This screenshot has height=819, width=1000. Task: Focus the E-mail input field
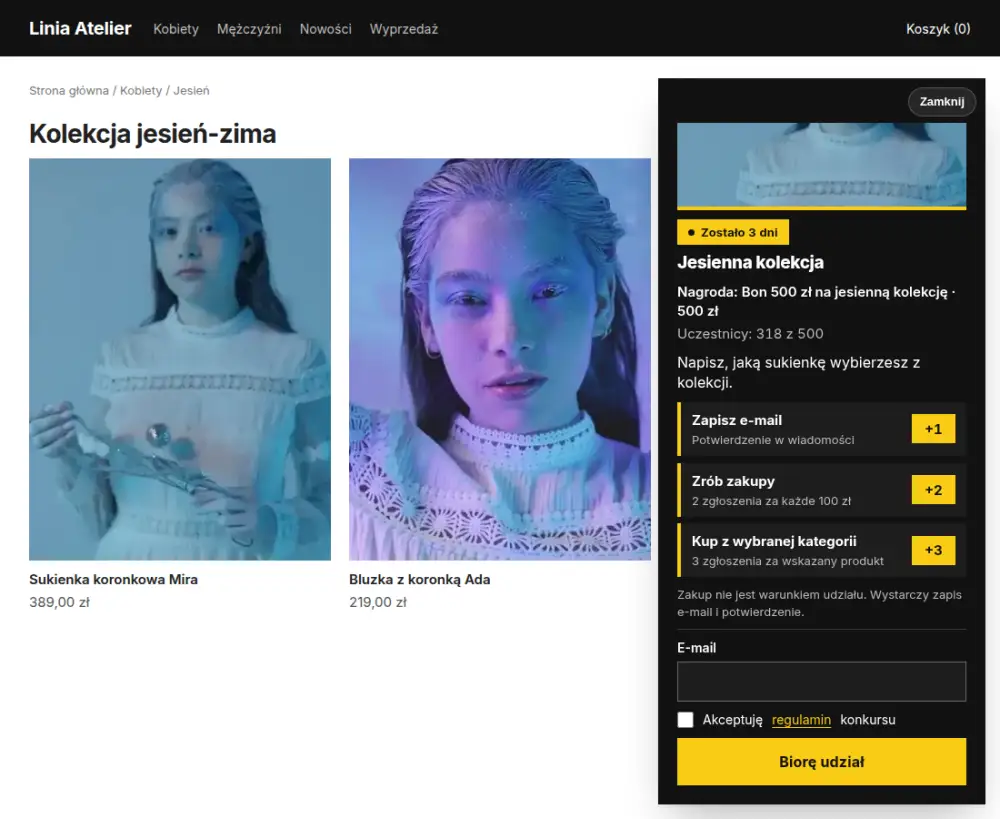pyautogui.click(x=821, y=681)
